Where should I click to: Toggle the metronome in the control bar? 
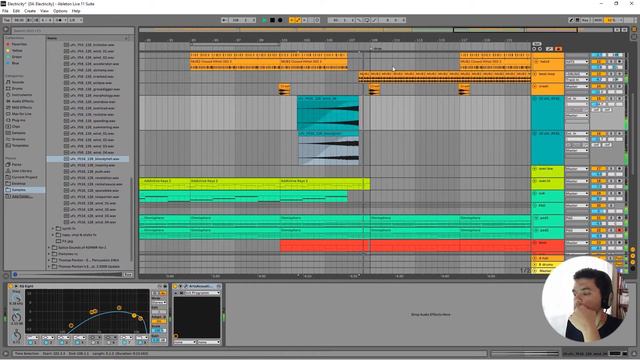coord(60,20)
